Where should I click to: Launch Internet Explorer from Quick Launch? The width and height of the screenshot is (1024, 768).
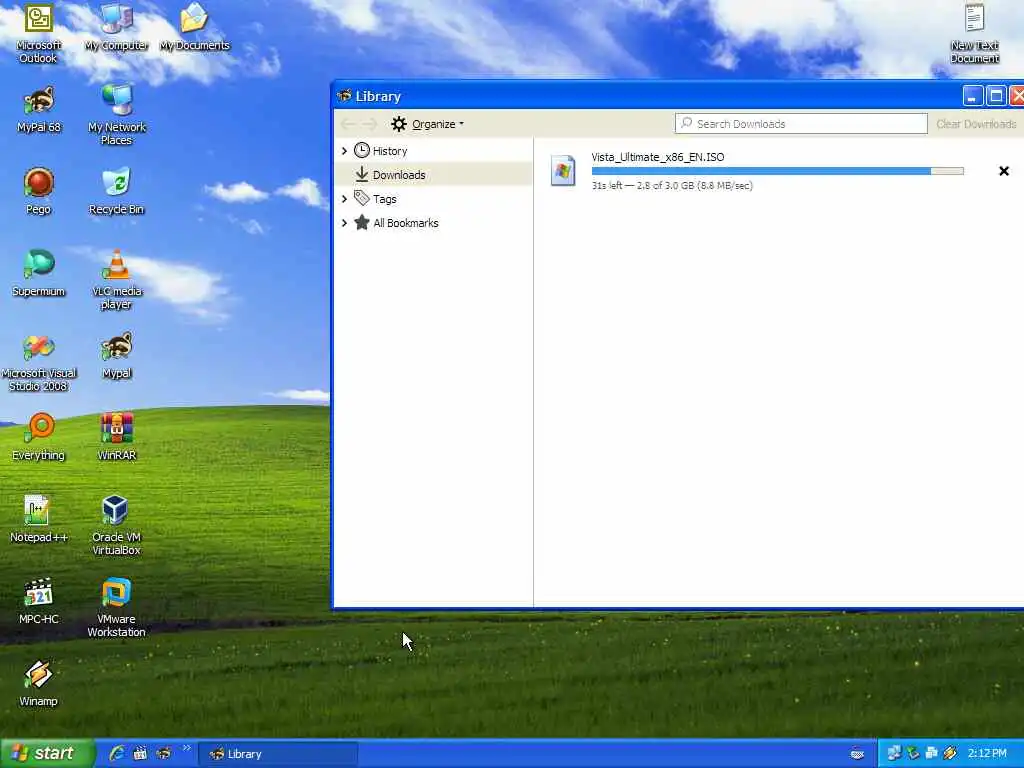pos(117,753)
